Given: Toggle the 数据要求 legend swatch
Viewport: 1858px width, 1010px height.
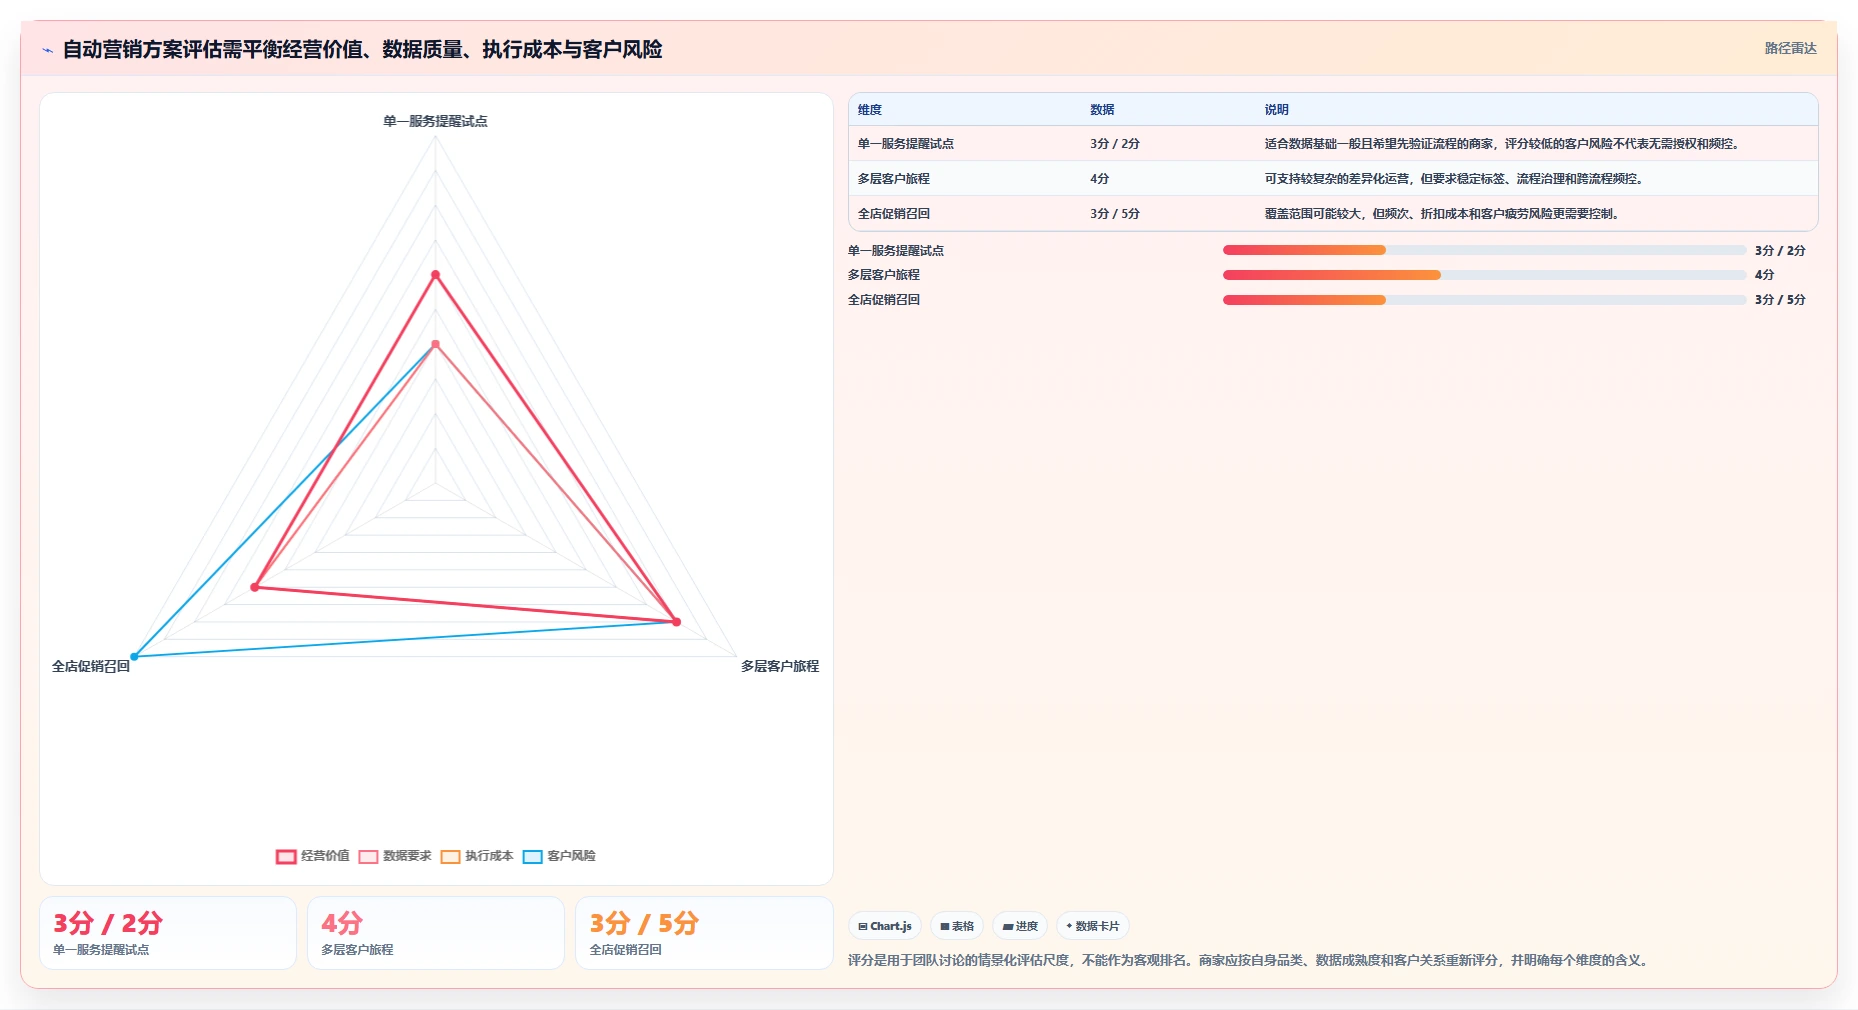Looking at the screenshot, I should click(368, 856).
